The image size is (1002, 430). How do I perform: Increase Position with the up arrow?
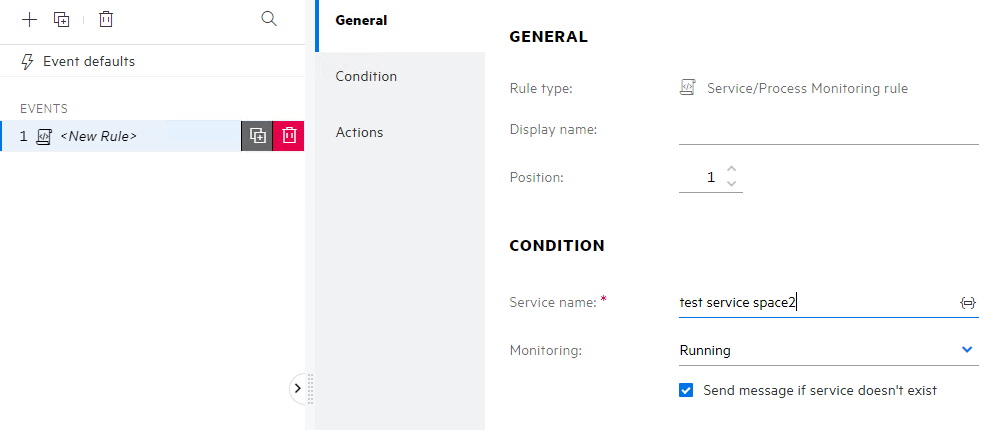click(732, 169)
